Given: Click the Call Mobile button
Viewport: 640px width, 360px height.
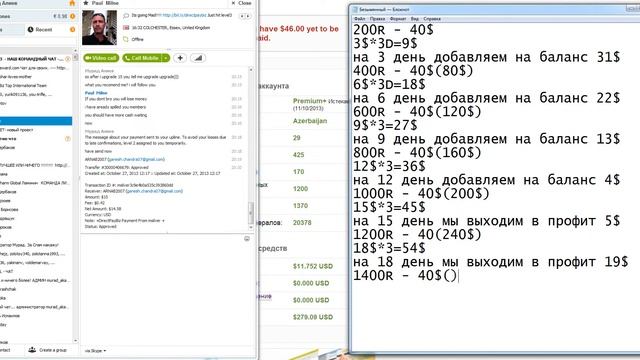Looking at the screenshot, I should click(142, 58).
